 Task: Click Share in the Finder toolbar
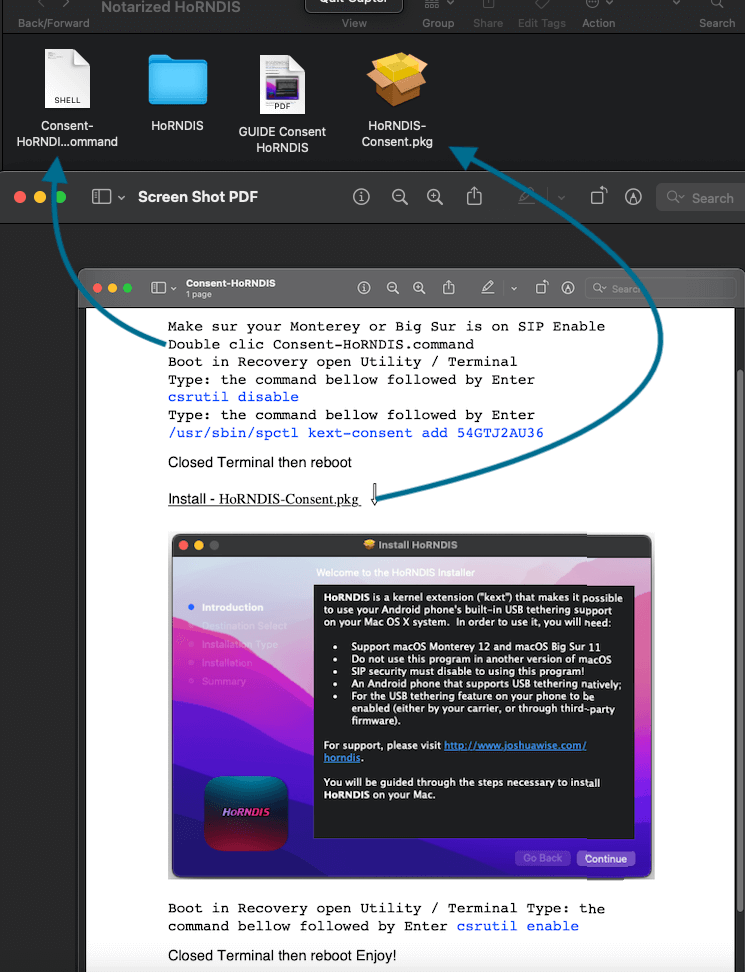pyautogui.click(x=488, y=23)
